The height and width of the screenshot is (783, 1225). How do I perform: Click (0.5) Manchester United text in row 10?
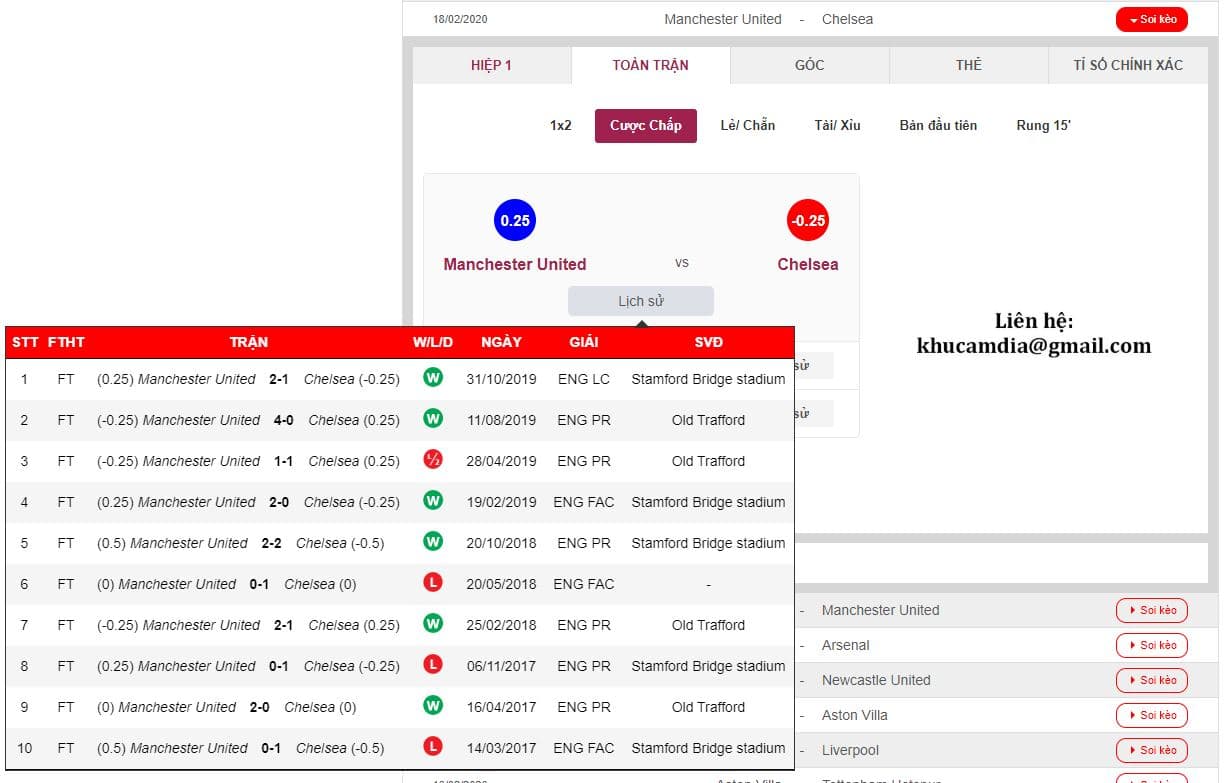(172, 748)
